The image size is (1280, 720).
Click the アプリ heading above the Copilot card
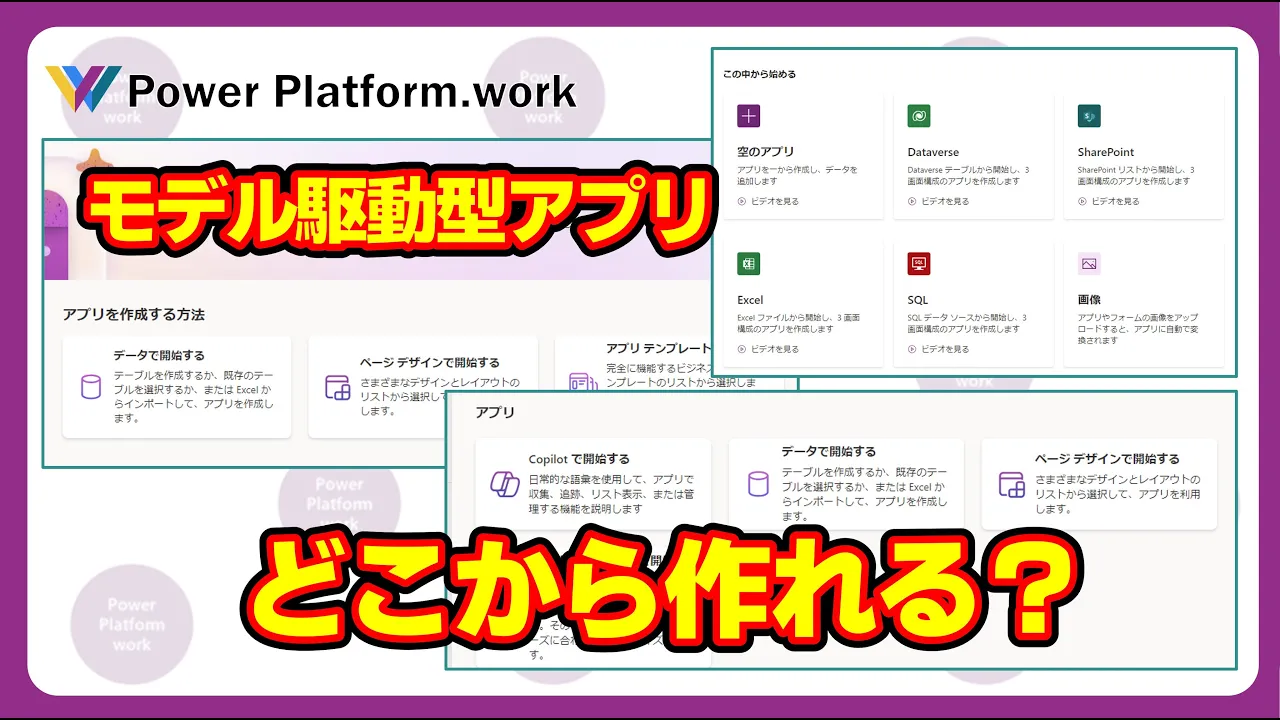coord(495,412)
